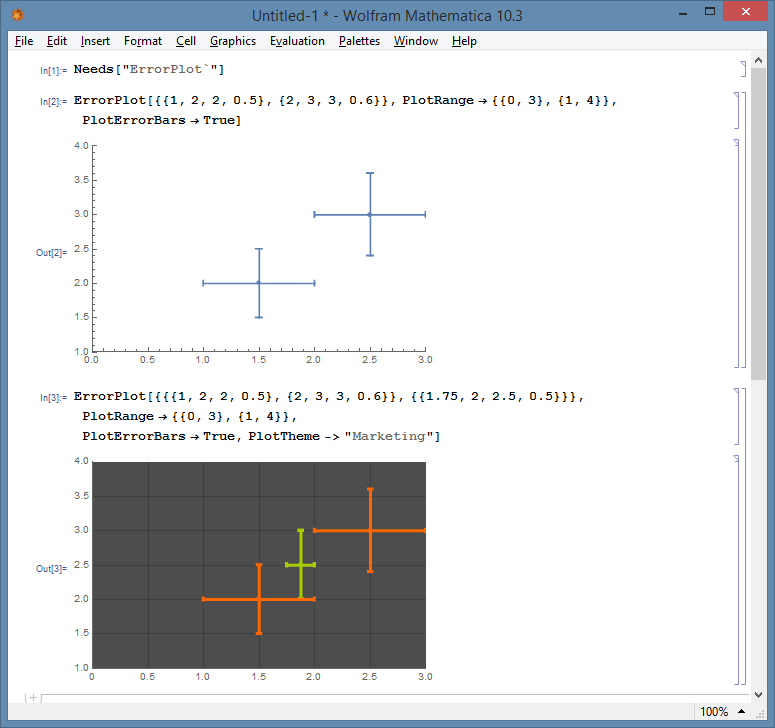
Task: Click the scroll up arrow
Action: coord(758,60)
